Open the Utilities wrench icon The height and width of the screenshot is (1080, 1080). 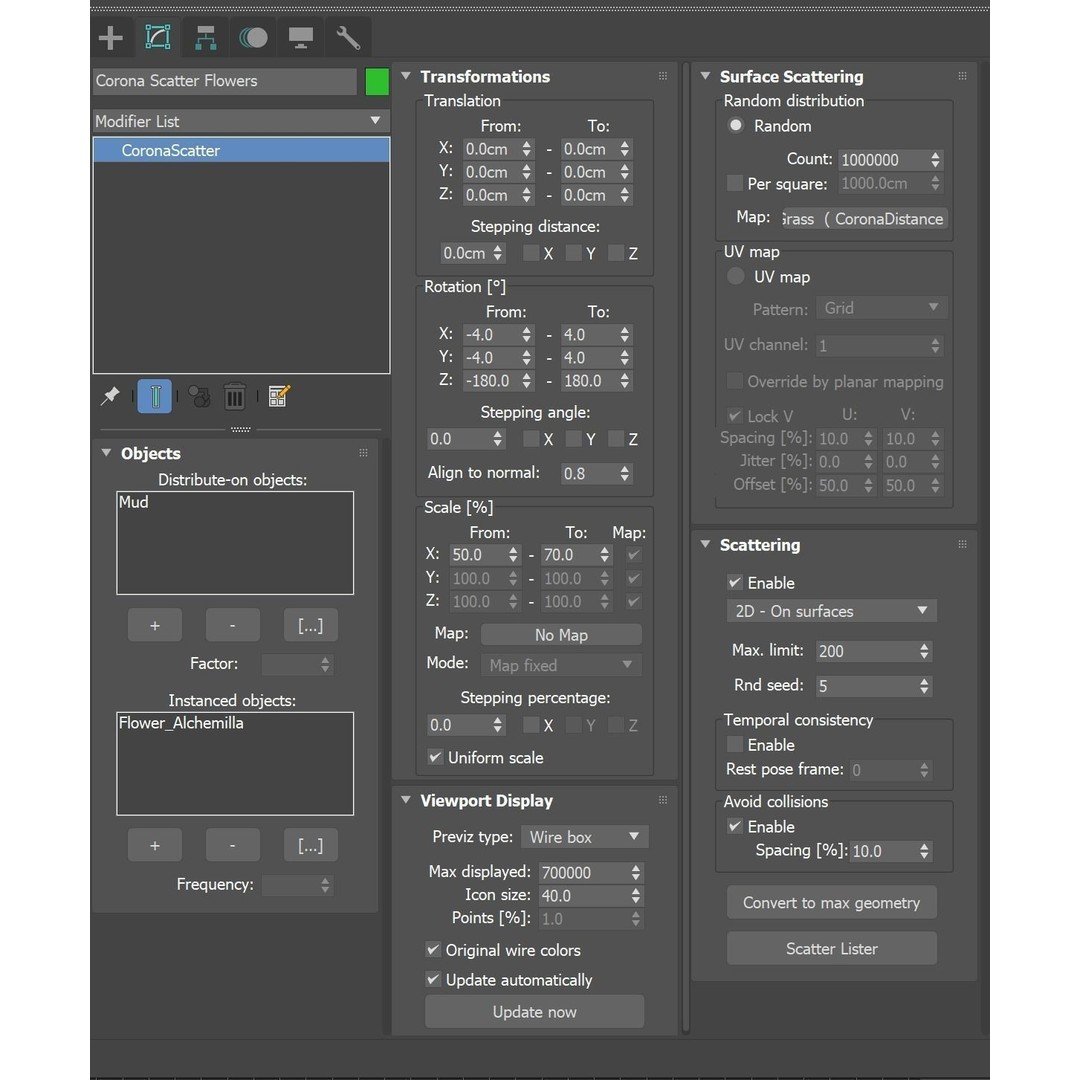click(x=348, y=38)
